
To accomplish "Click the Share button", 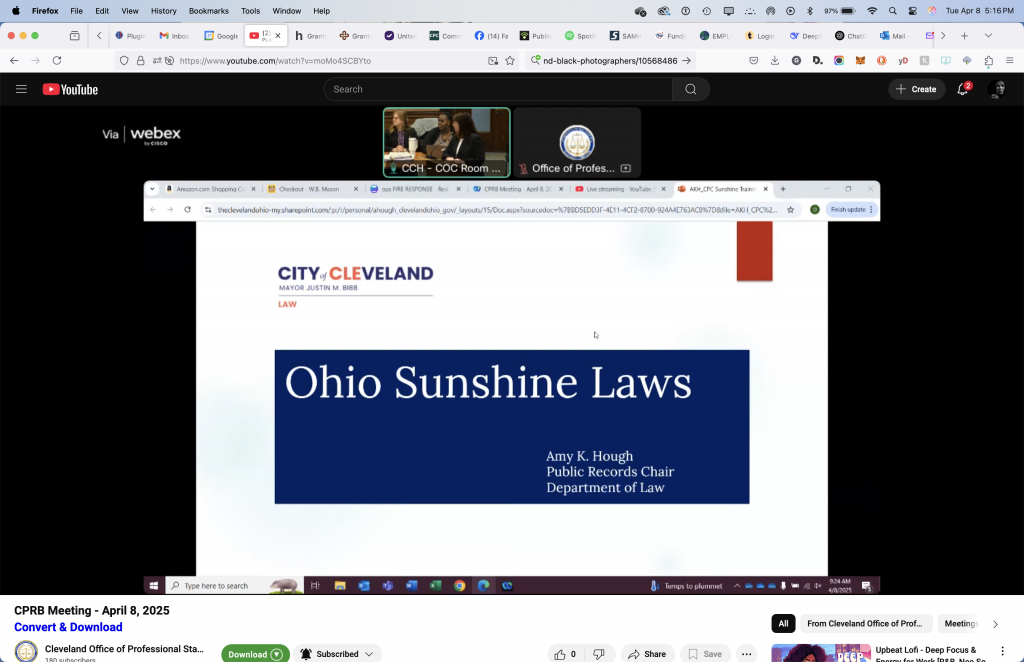I will coord(646,654).
